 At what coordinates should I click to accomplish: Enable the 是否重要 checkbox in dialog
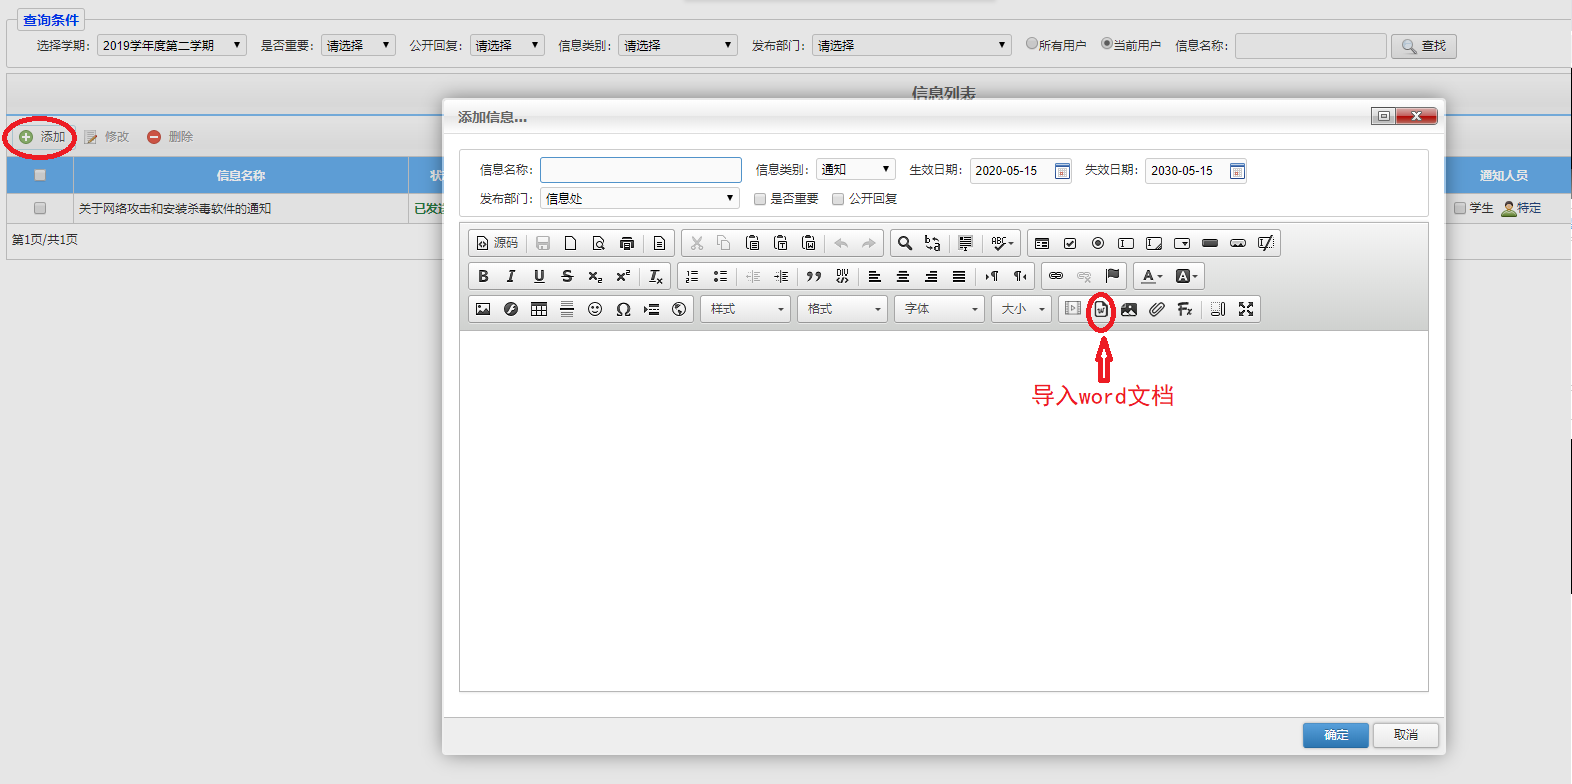click(x=760, y=199)
